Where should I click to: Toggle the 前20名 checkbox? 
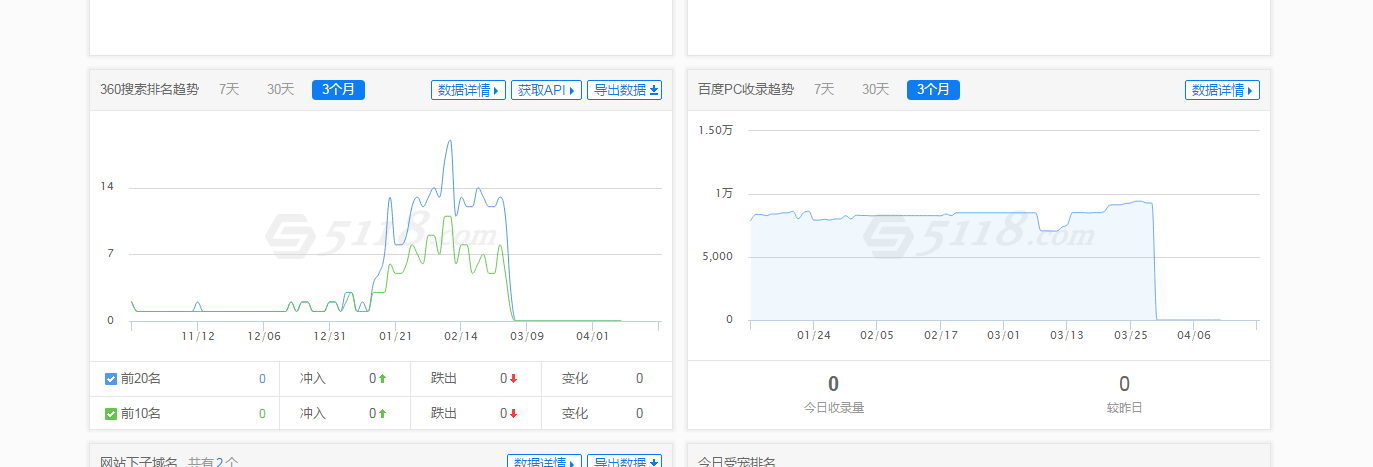(x=111, y=379)
